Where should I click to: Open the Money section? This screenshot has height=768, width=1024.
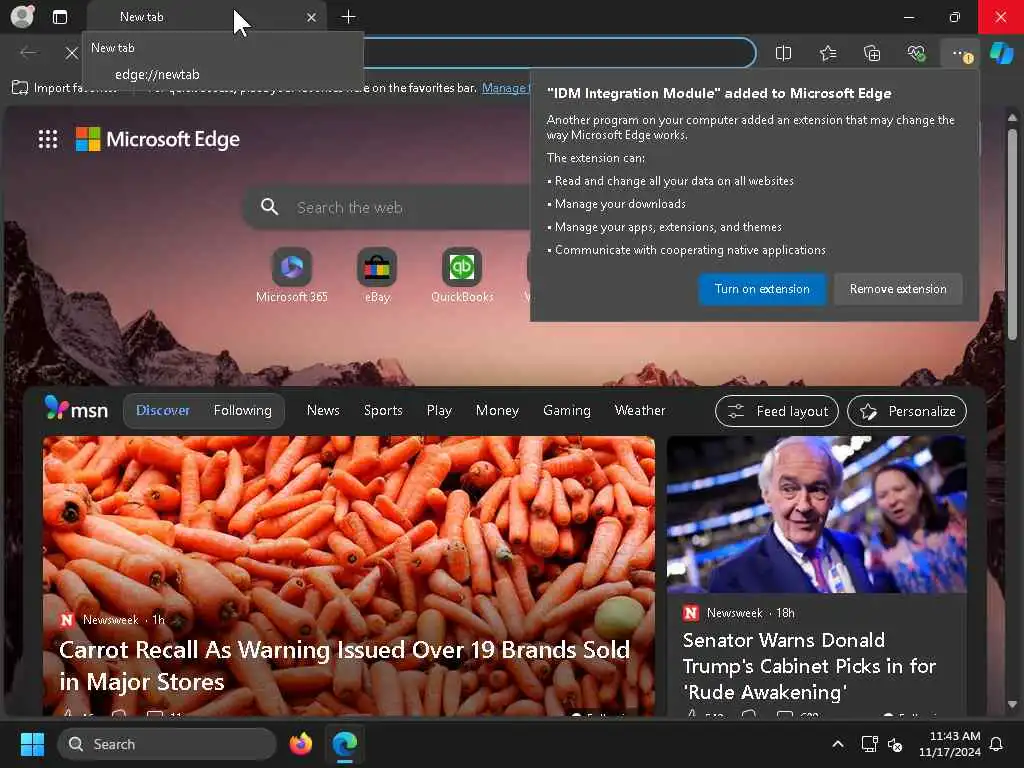coord(497,410)
